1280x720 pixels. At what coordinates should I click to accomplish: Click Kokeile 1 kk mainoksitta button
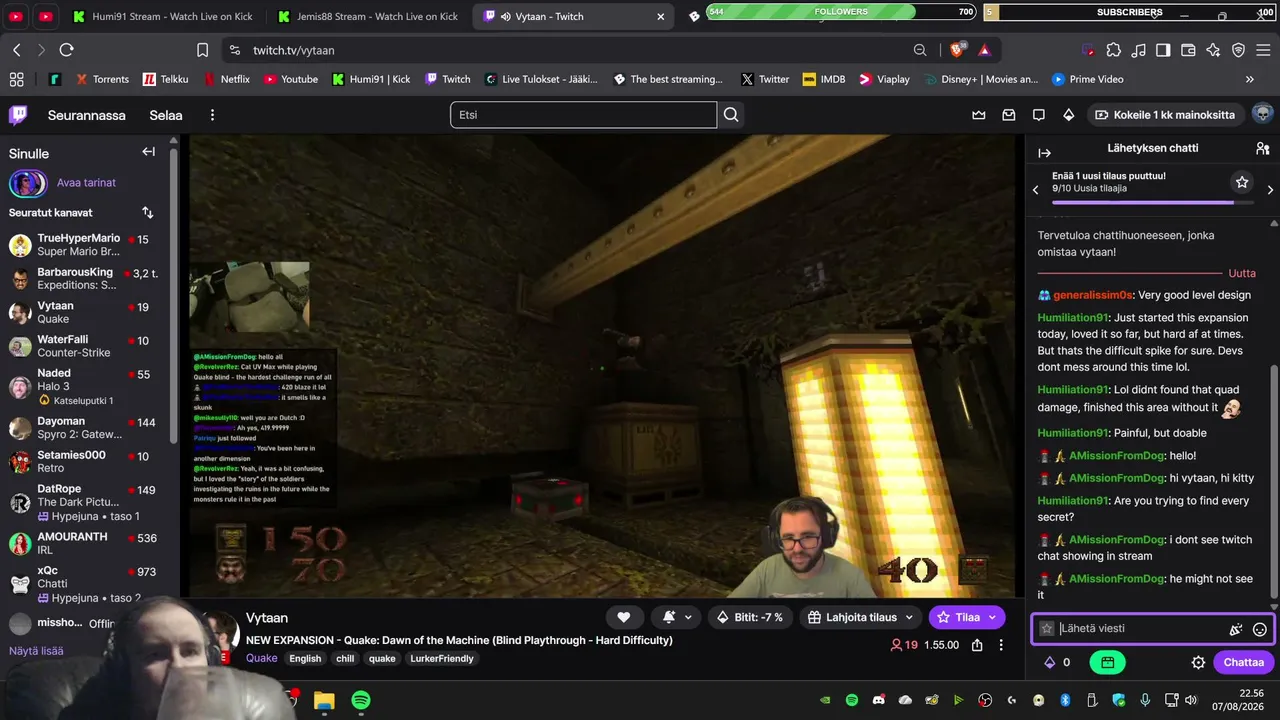coord(1166,115)
